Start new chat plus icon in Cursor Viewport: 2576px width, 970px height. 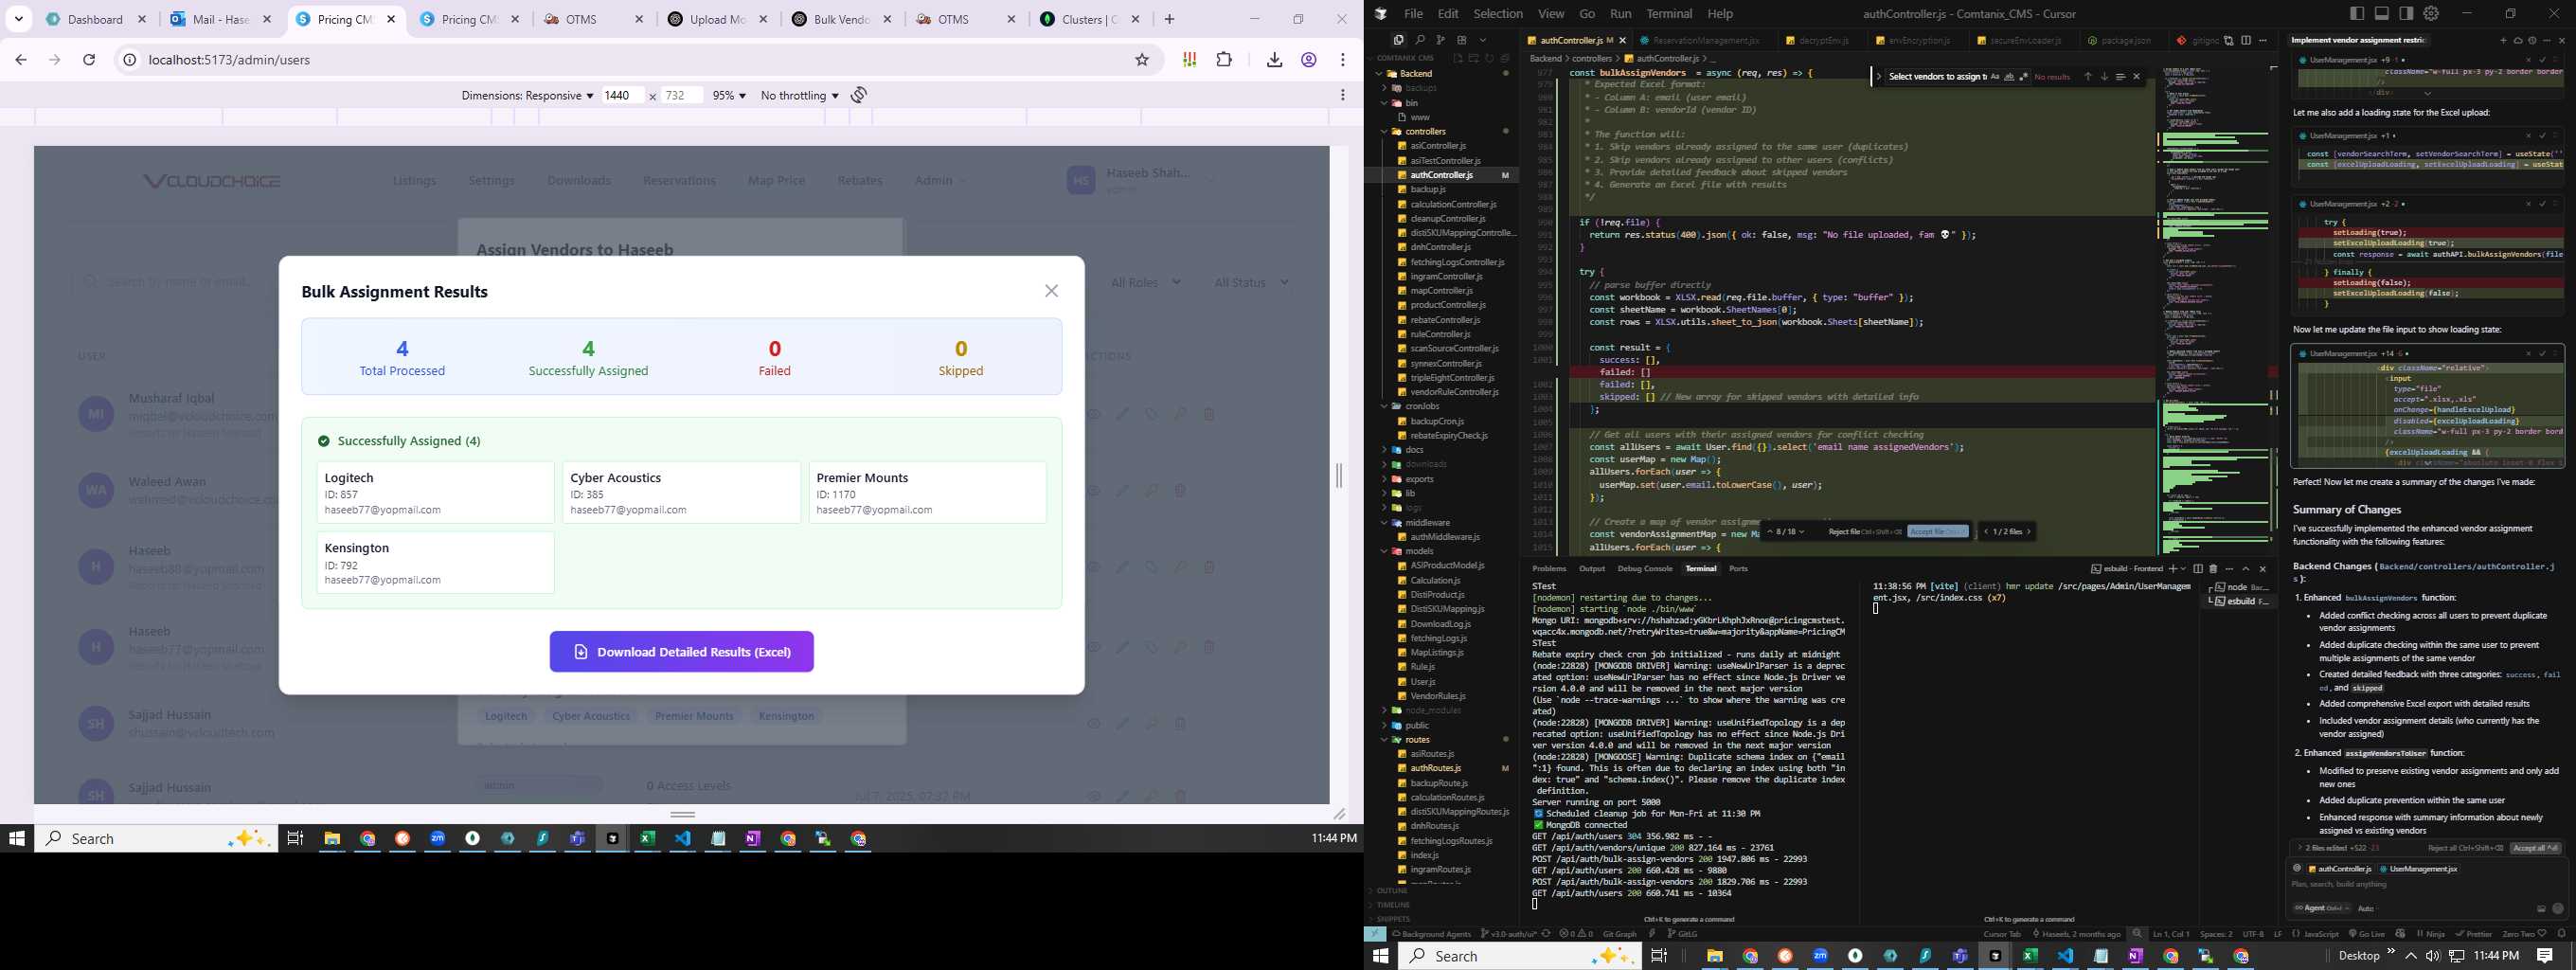2503,41
